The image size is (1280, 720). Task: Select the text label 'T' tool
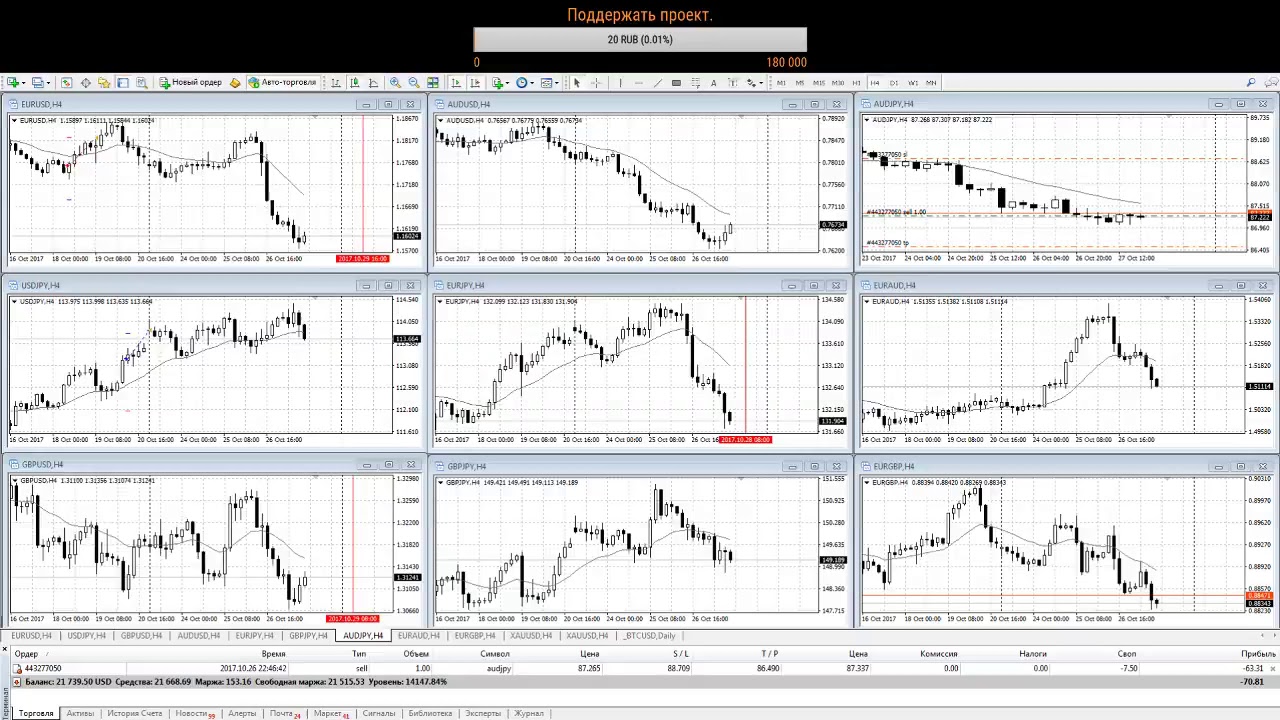732,82
